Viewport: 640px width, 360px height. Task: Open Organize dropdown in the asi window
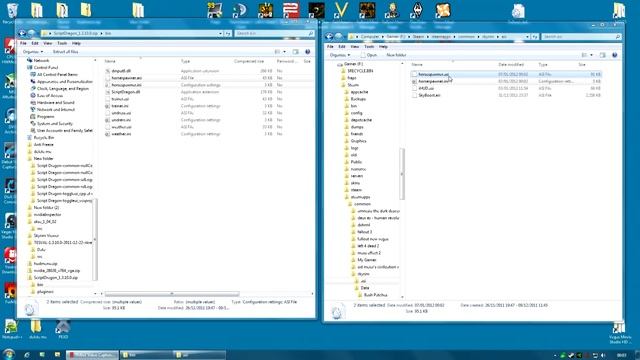tap(340, 55)
